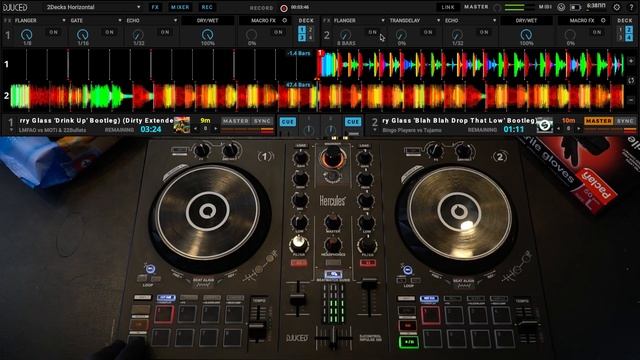This screenshot has width=640, height=360.
Task: Click deck 1 pitch increase arrow
Action: [x=216, y=129]
